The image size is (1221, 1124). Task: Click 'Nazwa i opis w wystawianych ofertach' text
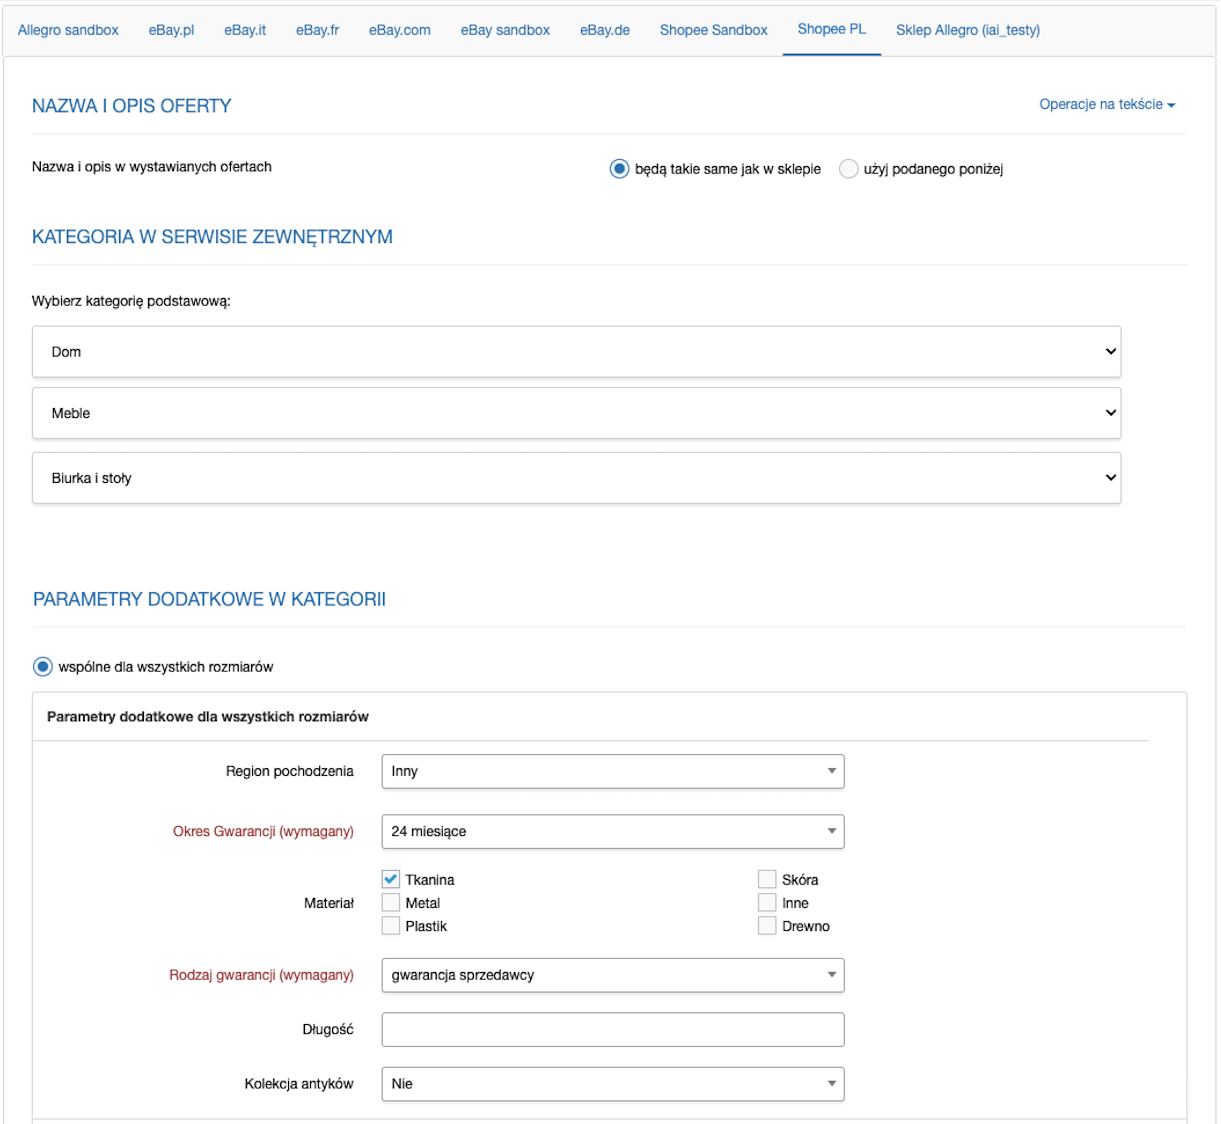pyautogui.click(x=152, y=167)
